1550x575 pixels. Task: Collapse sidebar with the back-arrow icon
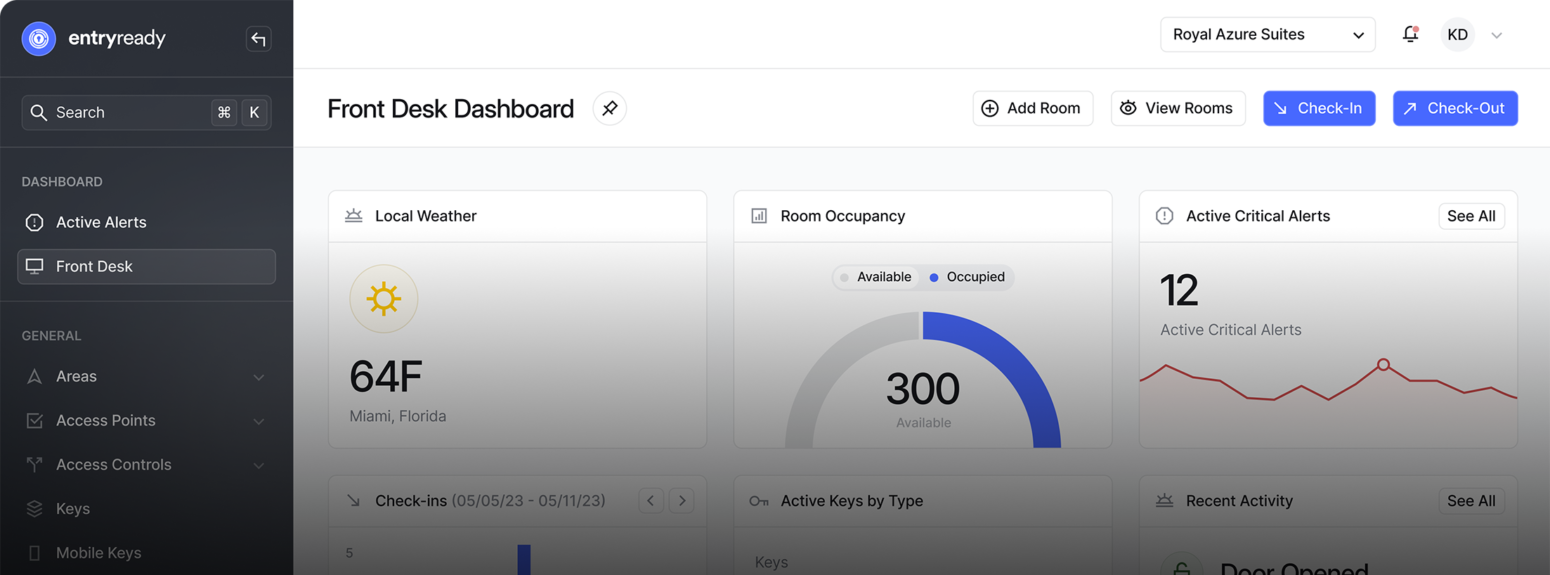[x=258, y=39]
